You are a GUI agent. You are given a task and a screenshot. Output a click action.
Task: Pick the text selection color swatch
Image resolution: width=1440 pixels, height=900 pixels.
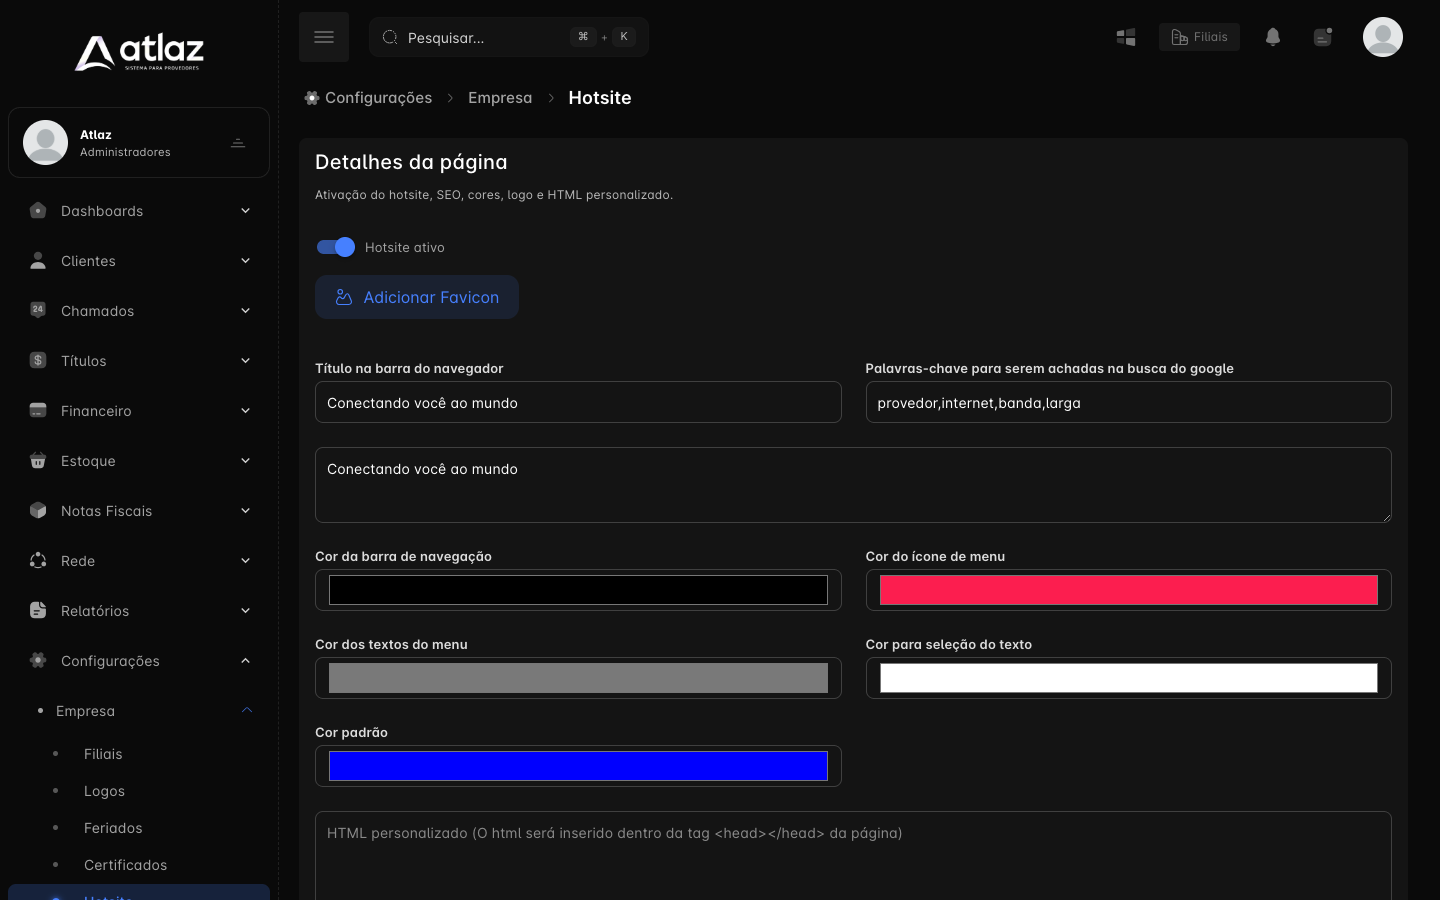click(1129, 678)
